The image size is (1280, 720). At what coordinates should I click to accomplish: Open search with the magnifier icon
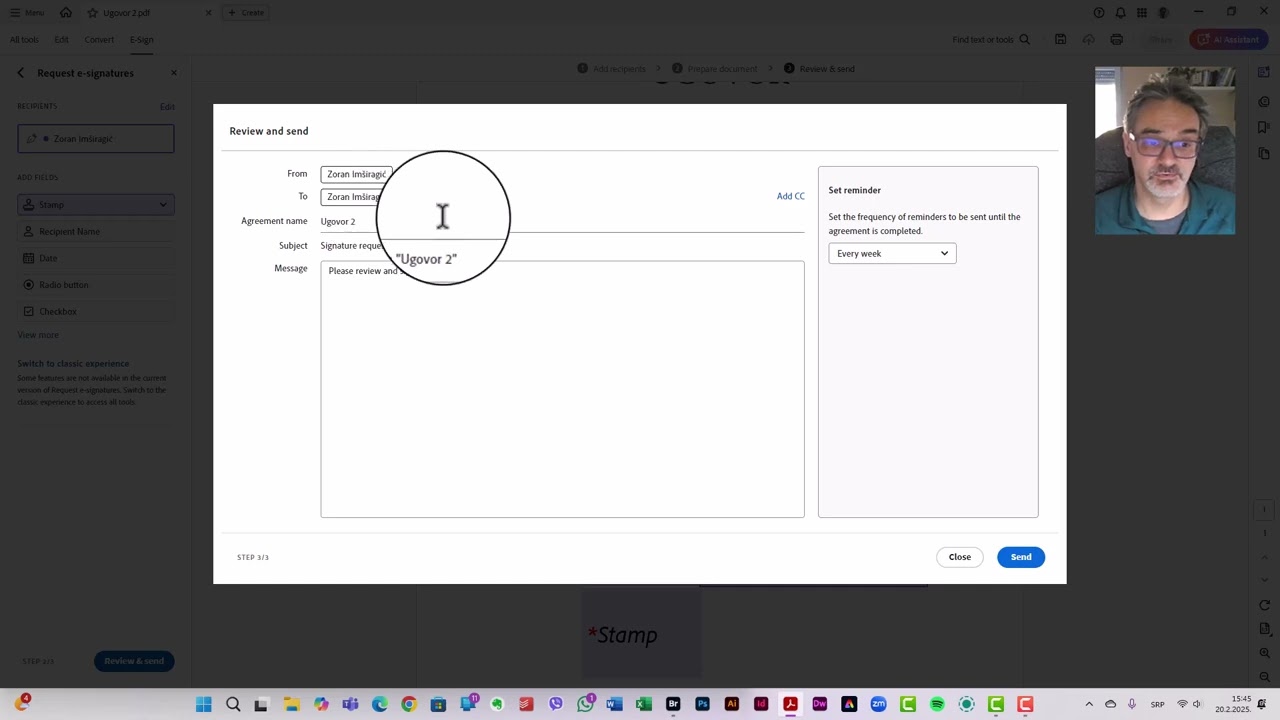[x=1024, y=39]
